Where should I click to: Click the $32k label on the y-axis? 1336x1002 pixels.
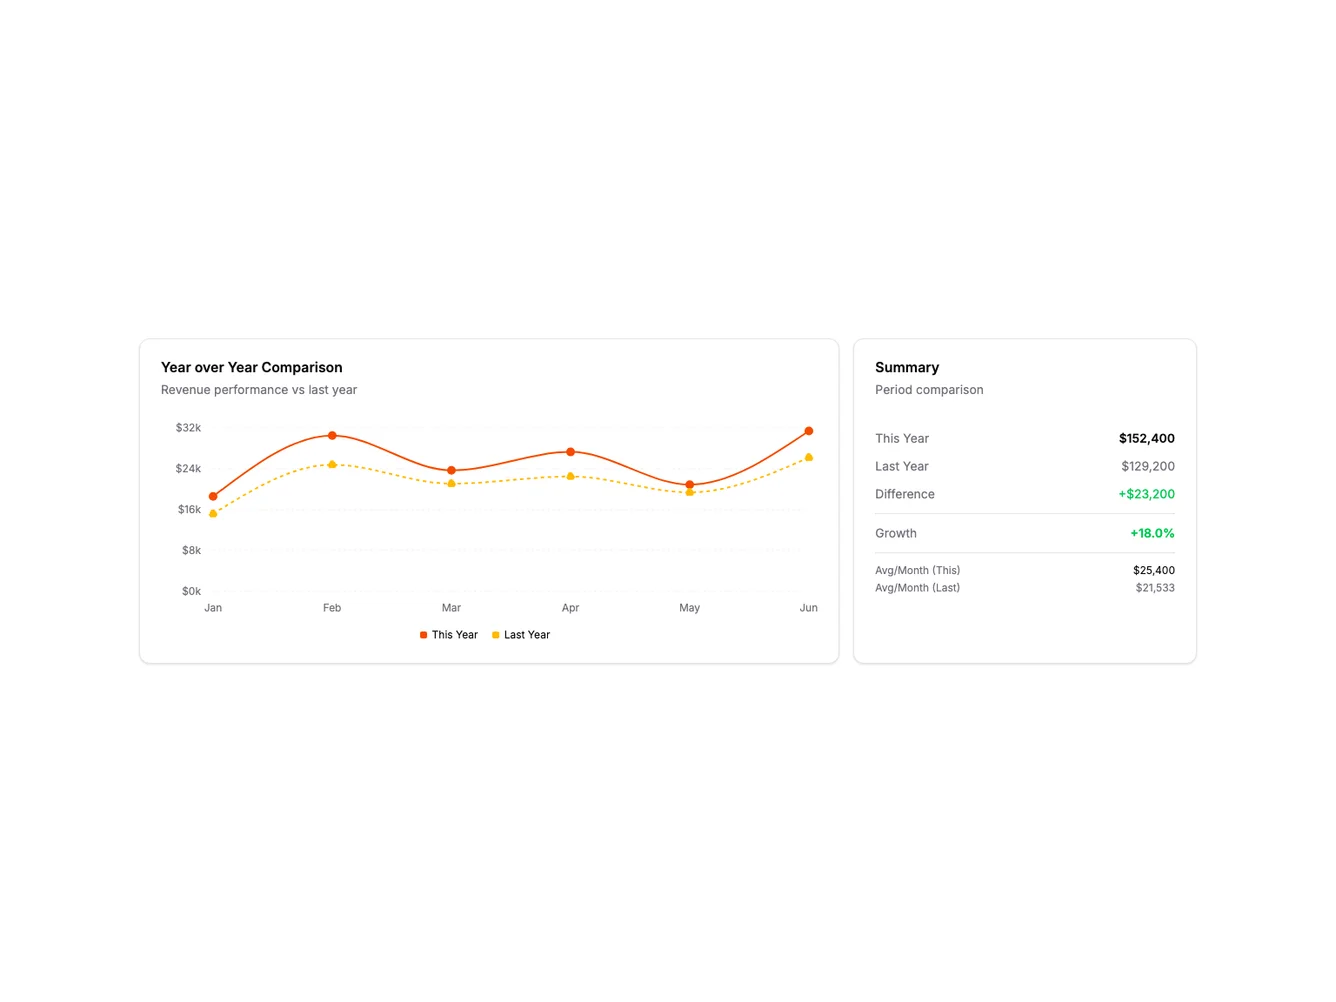[188, 428]
